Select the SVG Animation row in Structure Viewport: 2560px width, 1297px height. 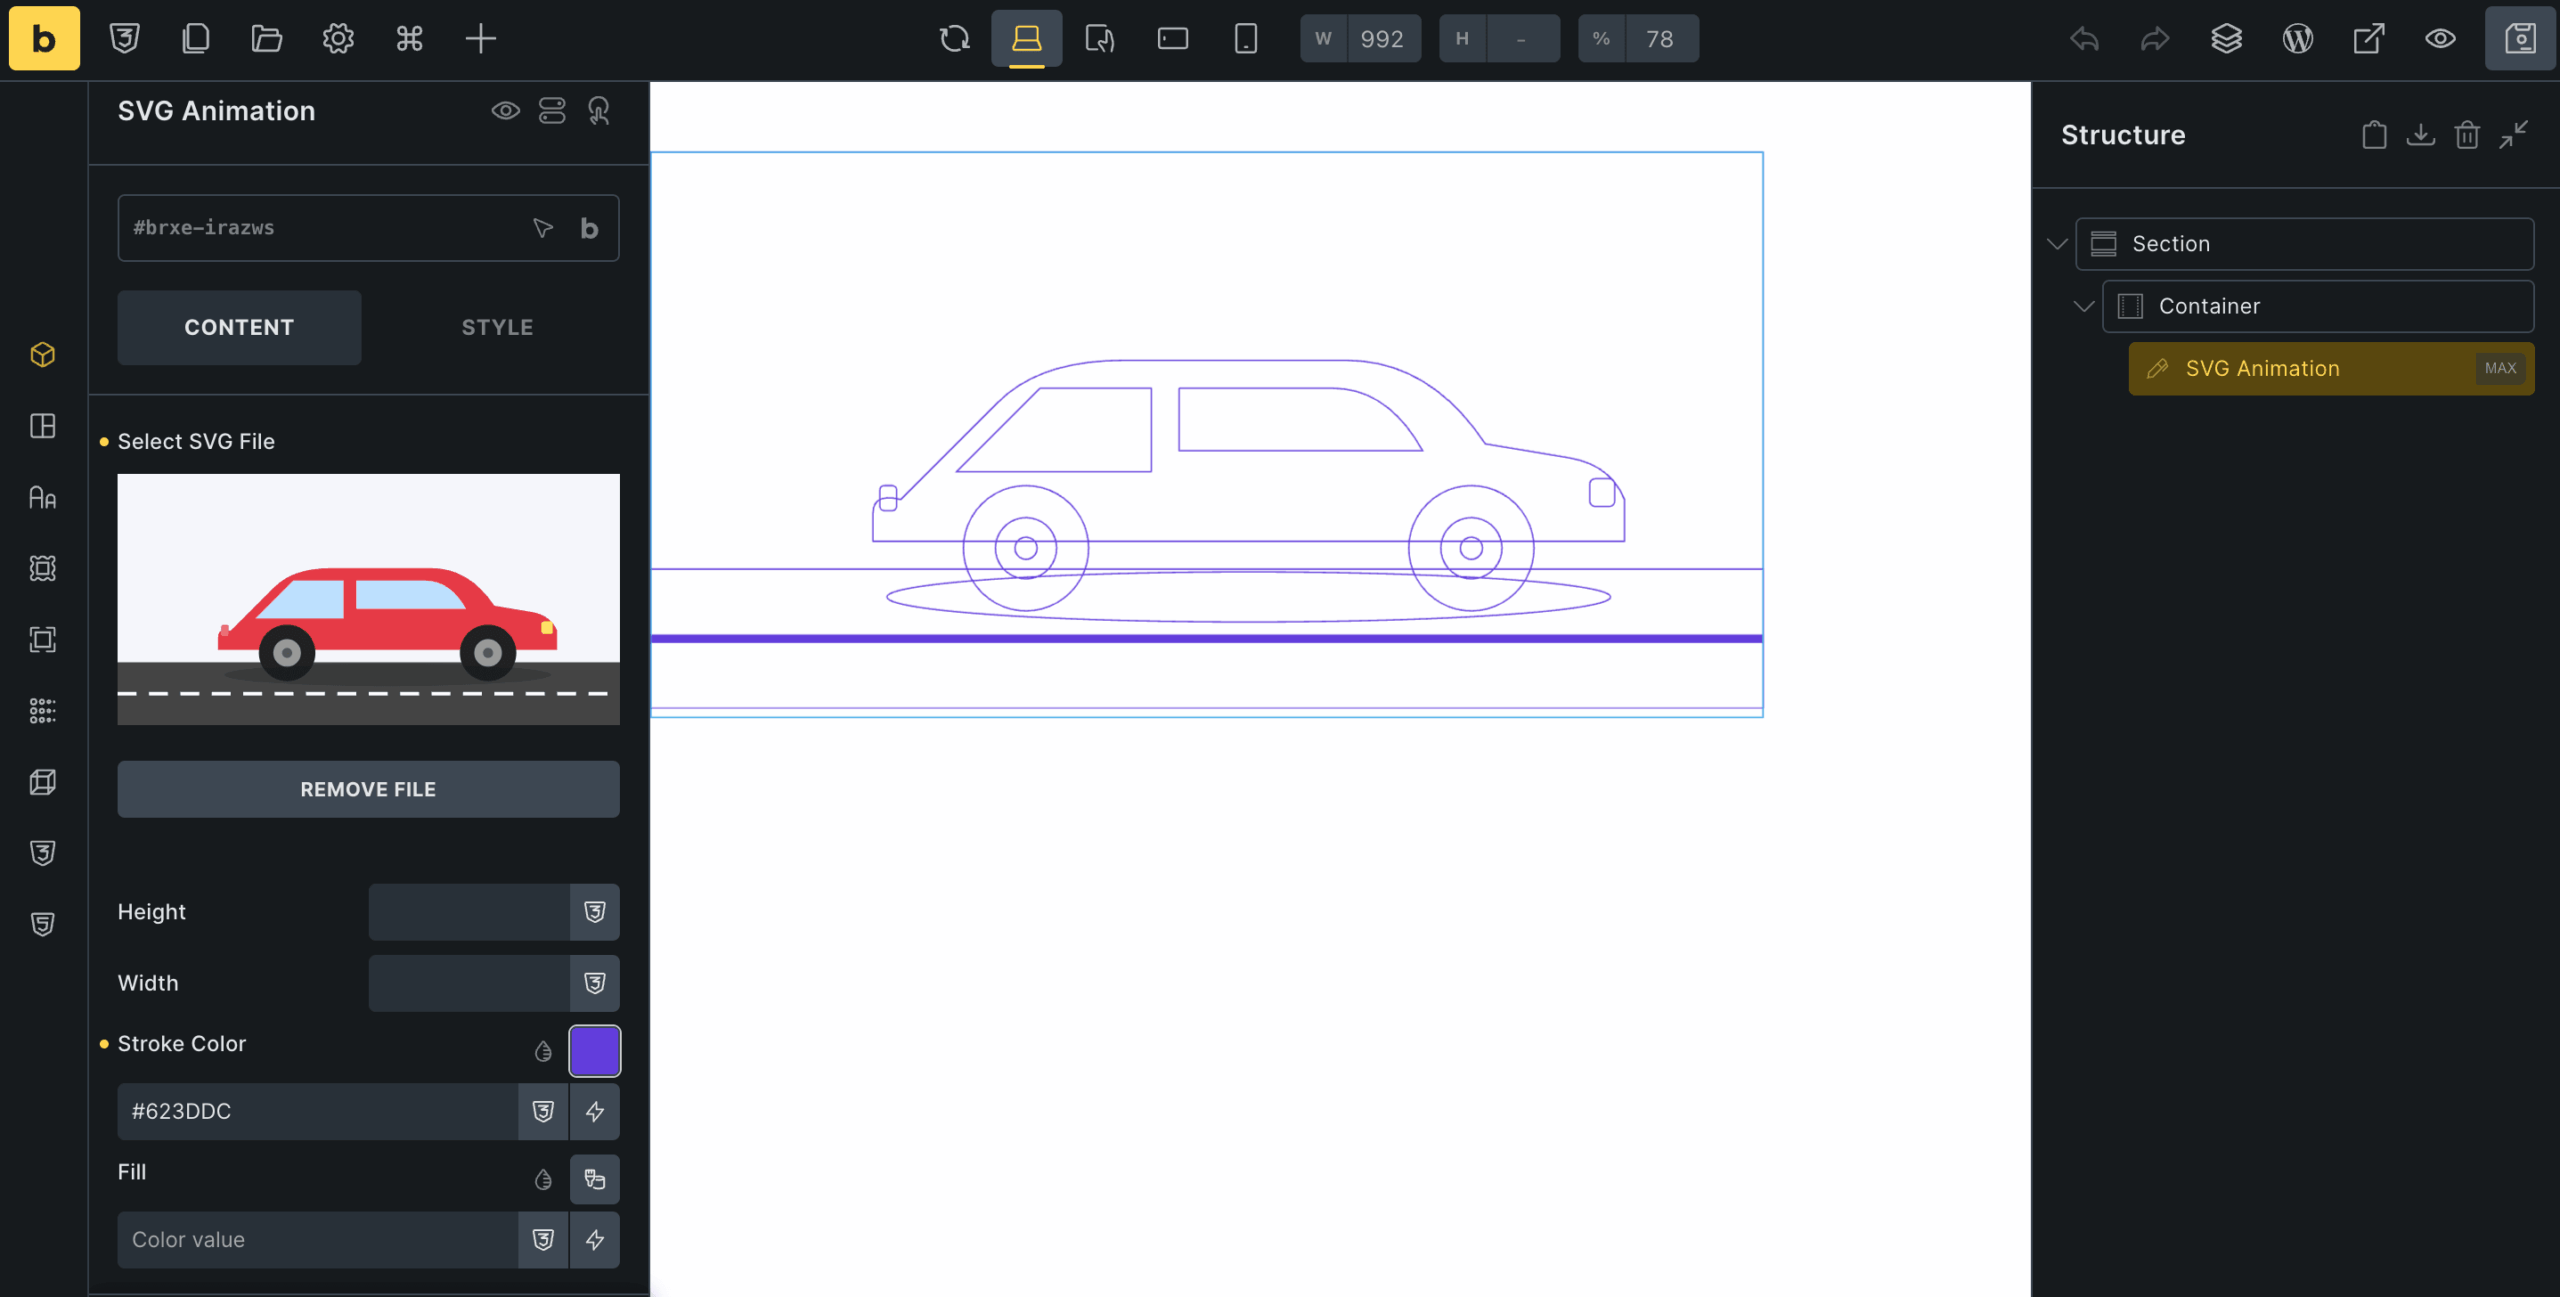(x=2331, y=368)
